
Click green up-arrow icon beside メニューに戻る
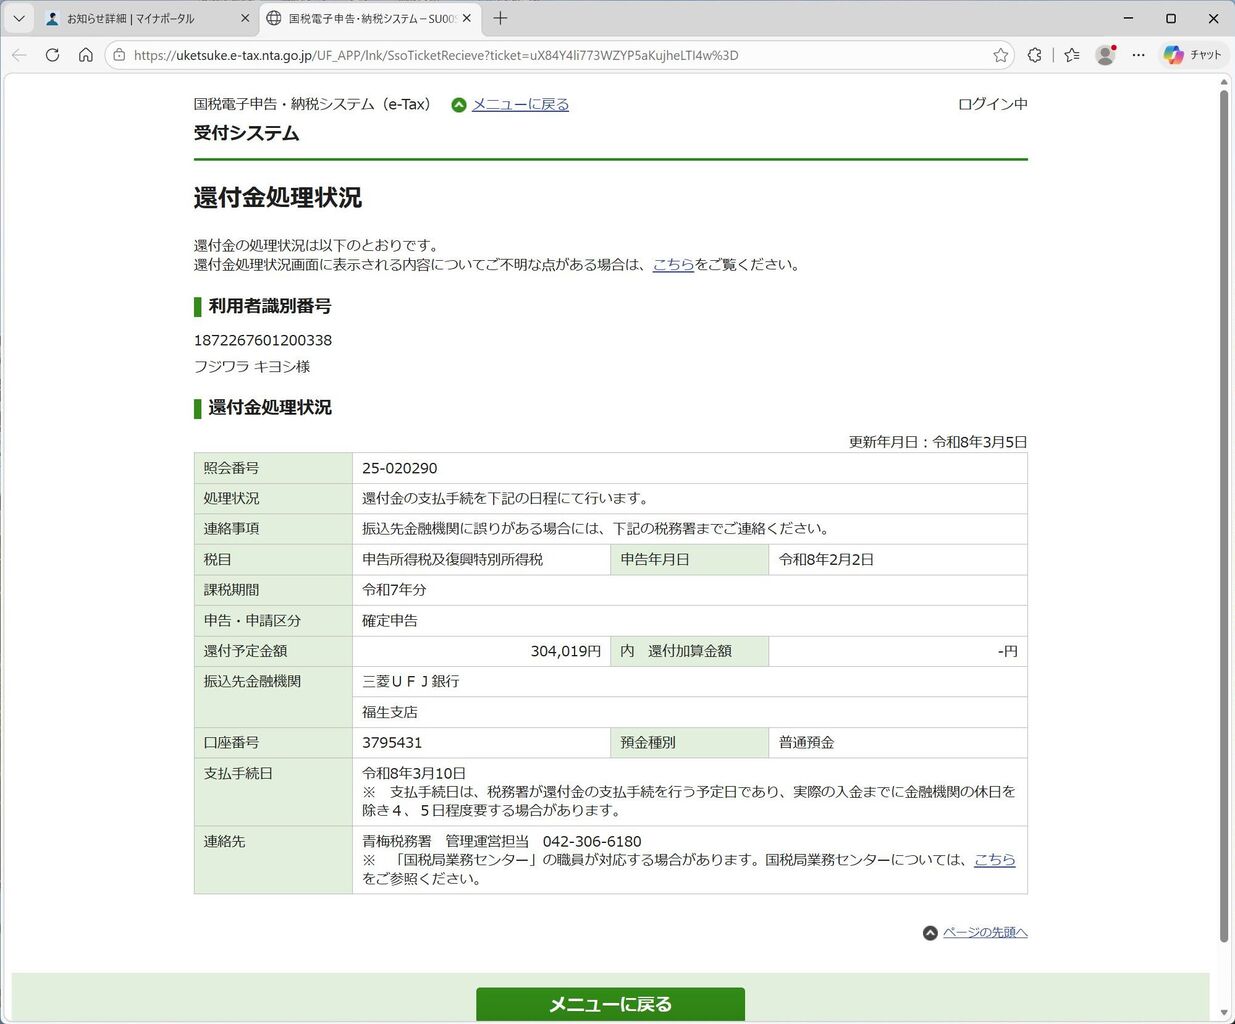(x=459, y=105)
